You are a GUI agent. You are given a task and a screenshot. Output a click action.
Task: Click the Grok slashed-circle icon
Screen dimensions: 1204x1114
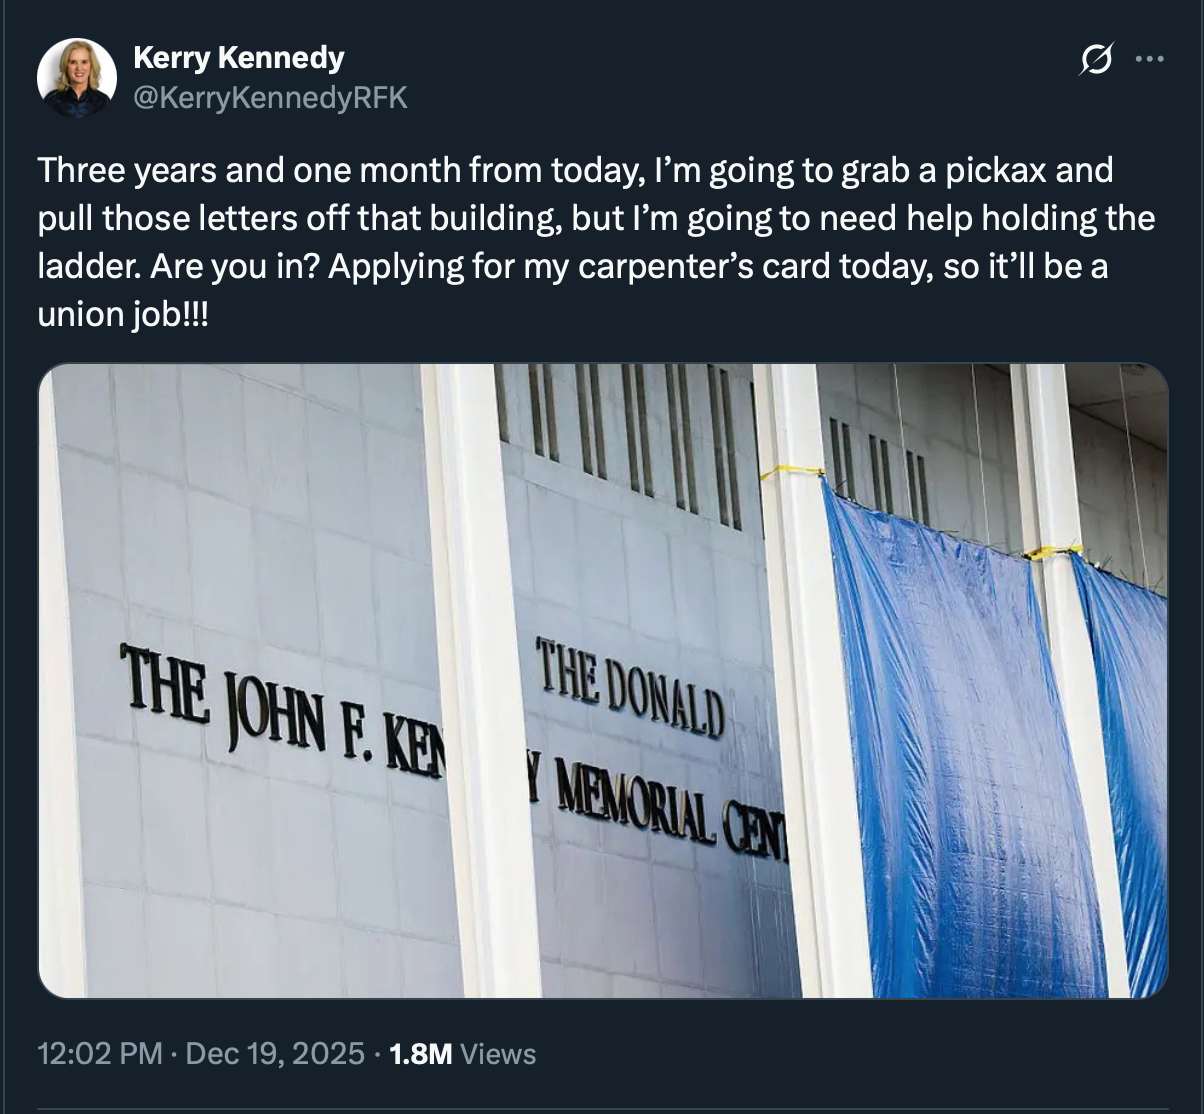pos(1096,60)
